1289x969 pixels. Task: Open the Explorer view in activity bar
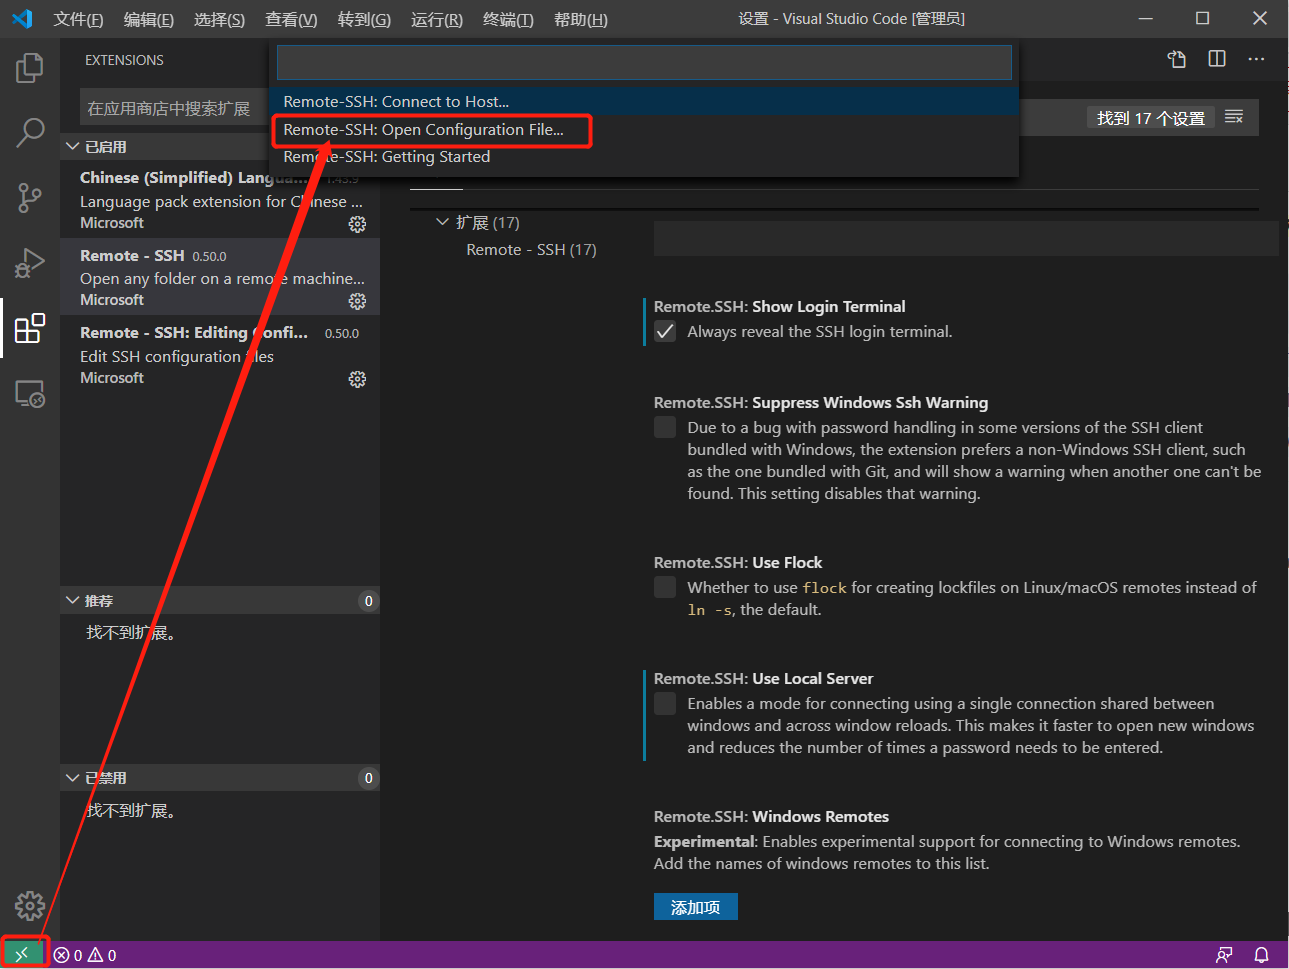[30, 68]
